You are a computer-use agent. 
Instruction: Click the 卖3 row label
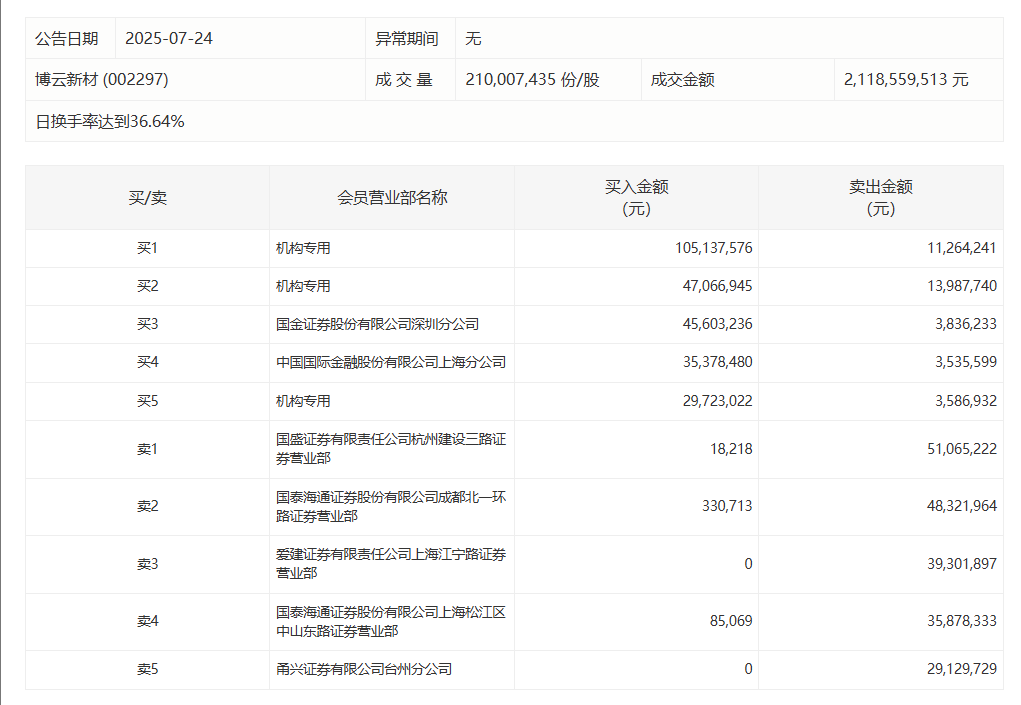coord(147,564)
